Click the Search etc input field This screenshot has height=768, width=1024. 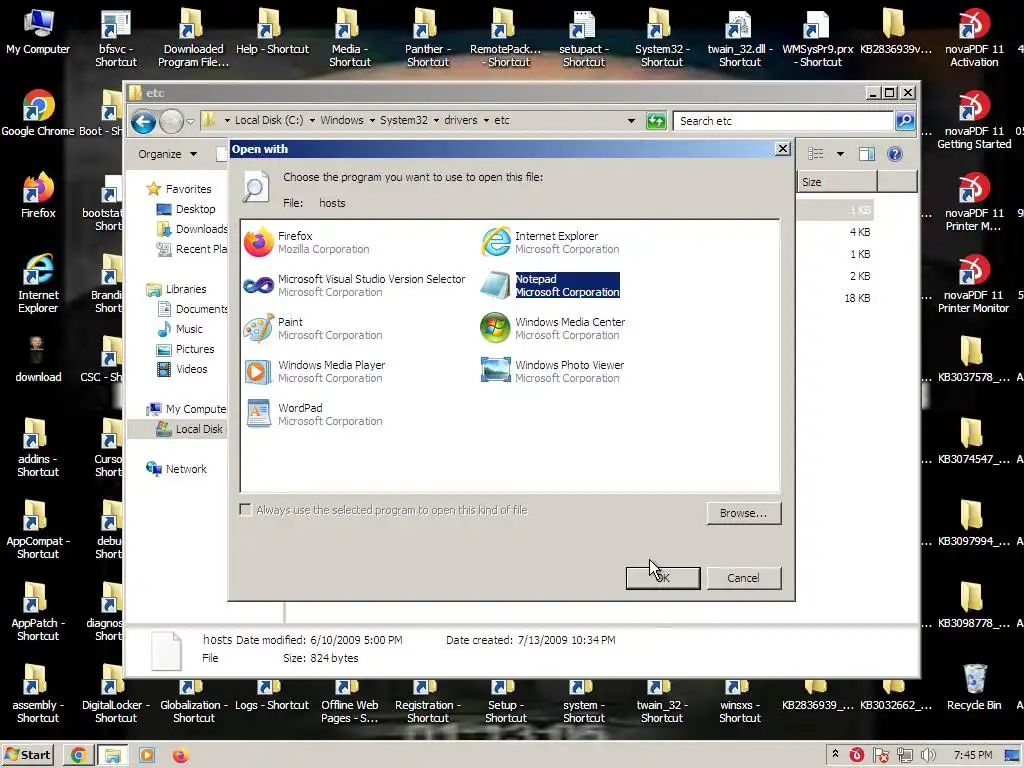click(x=783, y=121)
